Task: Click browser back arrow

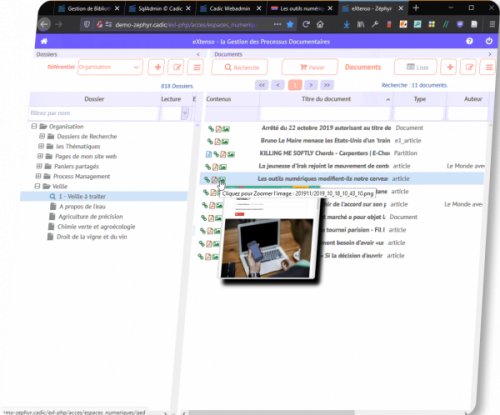Action: click(44, 24)
